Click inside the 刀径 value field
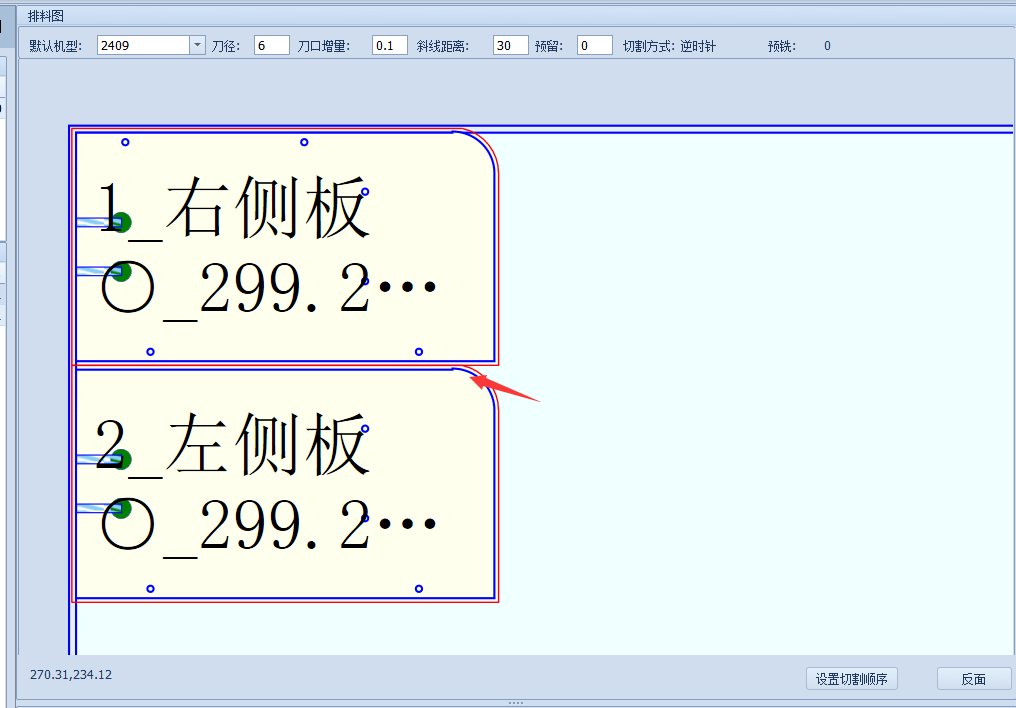The image size is (1016, 708). pyautogui.click(x=270, y=44)
